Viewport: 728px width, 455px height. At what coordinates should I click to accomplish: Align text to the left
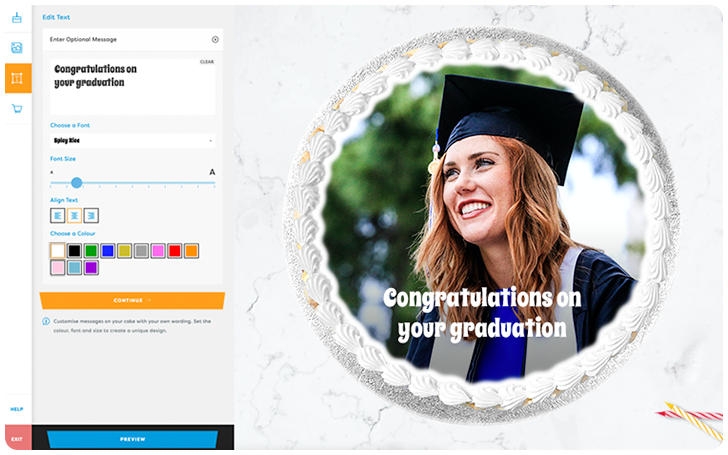58,215
